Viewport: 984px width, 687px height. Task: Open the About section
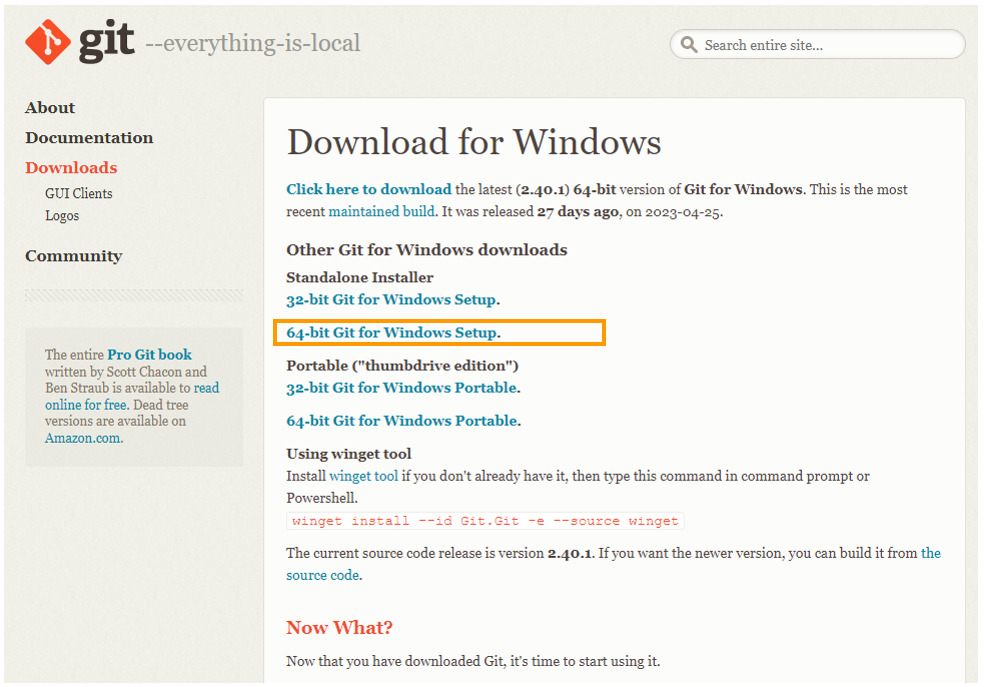[50, 108]
